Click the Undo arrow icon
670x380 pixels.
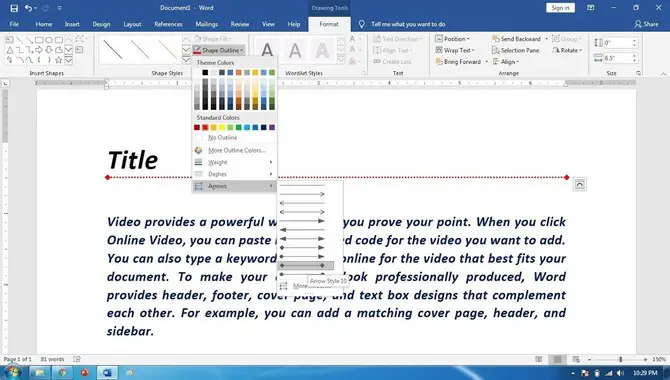pos(28,8)
